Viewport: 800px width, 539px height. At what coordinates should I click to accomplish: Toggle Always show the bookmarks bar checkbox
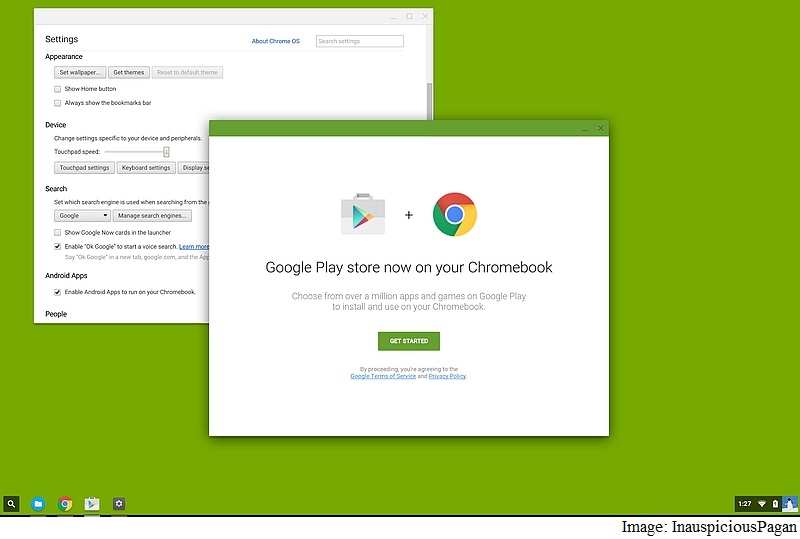tap(58, 103)
